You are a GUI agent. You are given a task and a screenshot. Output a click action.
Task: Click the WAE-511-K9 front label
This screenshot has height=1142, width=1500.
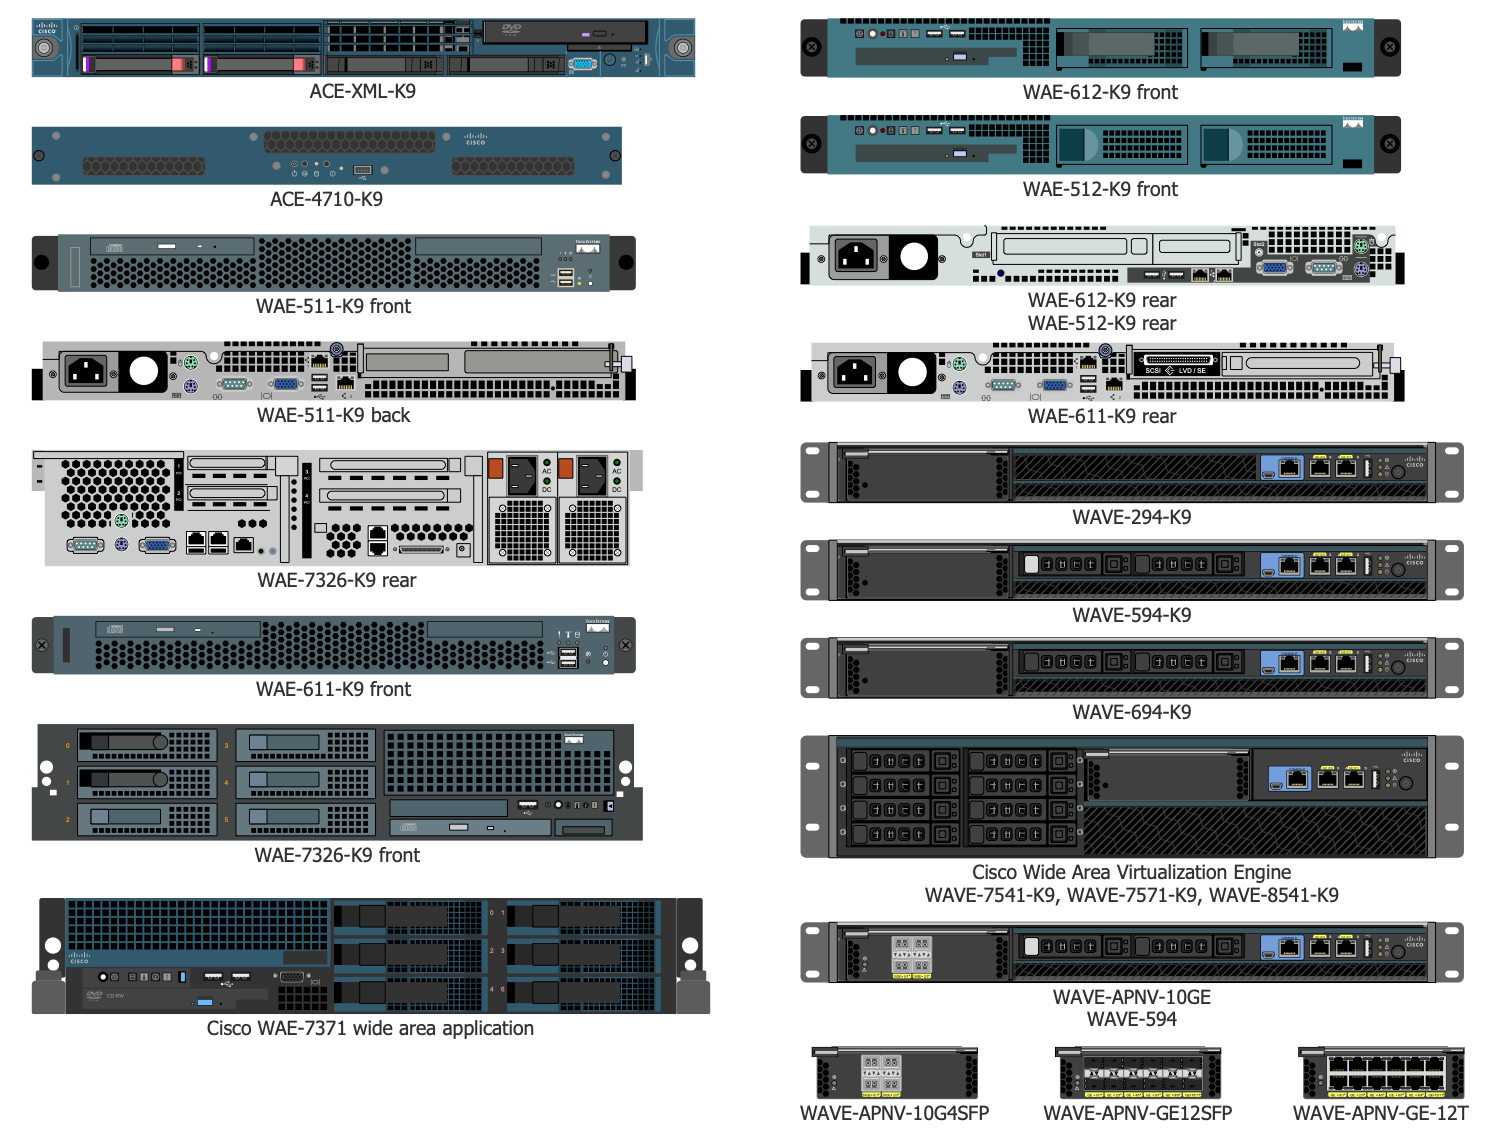point(334,306)
